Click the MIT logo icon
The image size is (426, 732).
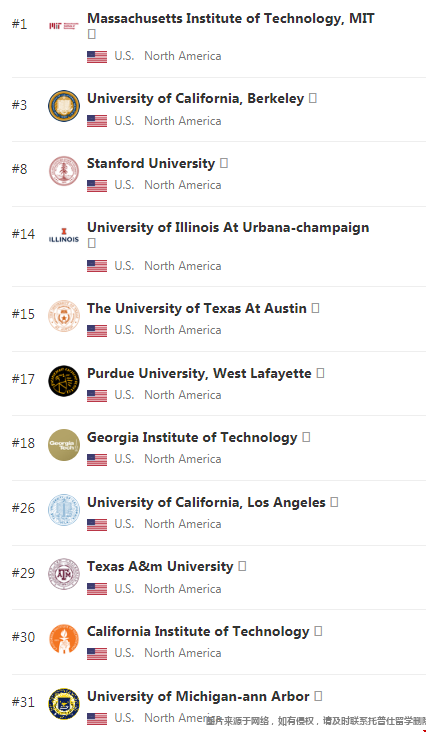(x=64, y=25)
